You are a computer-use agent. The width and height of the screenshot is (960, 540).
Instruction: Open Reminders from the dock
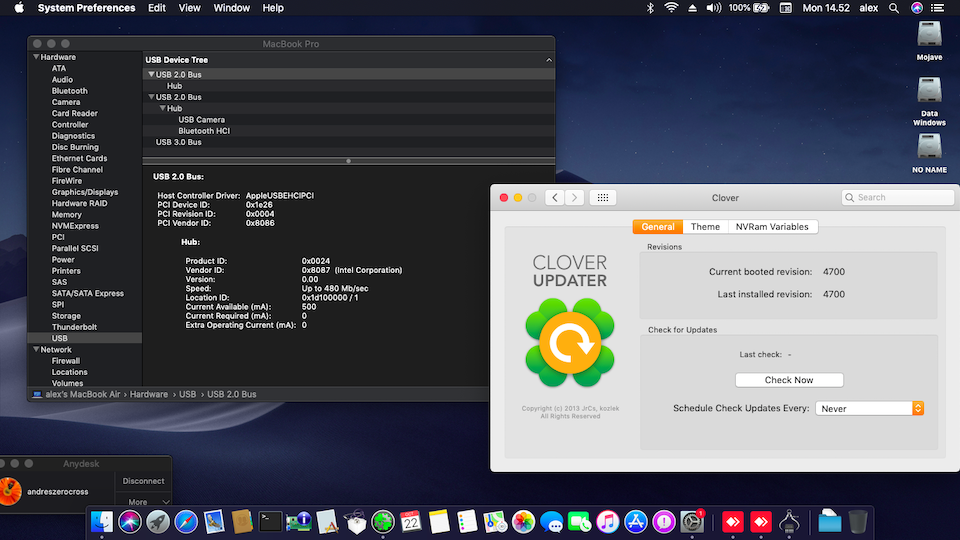tap(467, 522)
